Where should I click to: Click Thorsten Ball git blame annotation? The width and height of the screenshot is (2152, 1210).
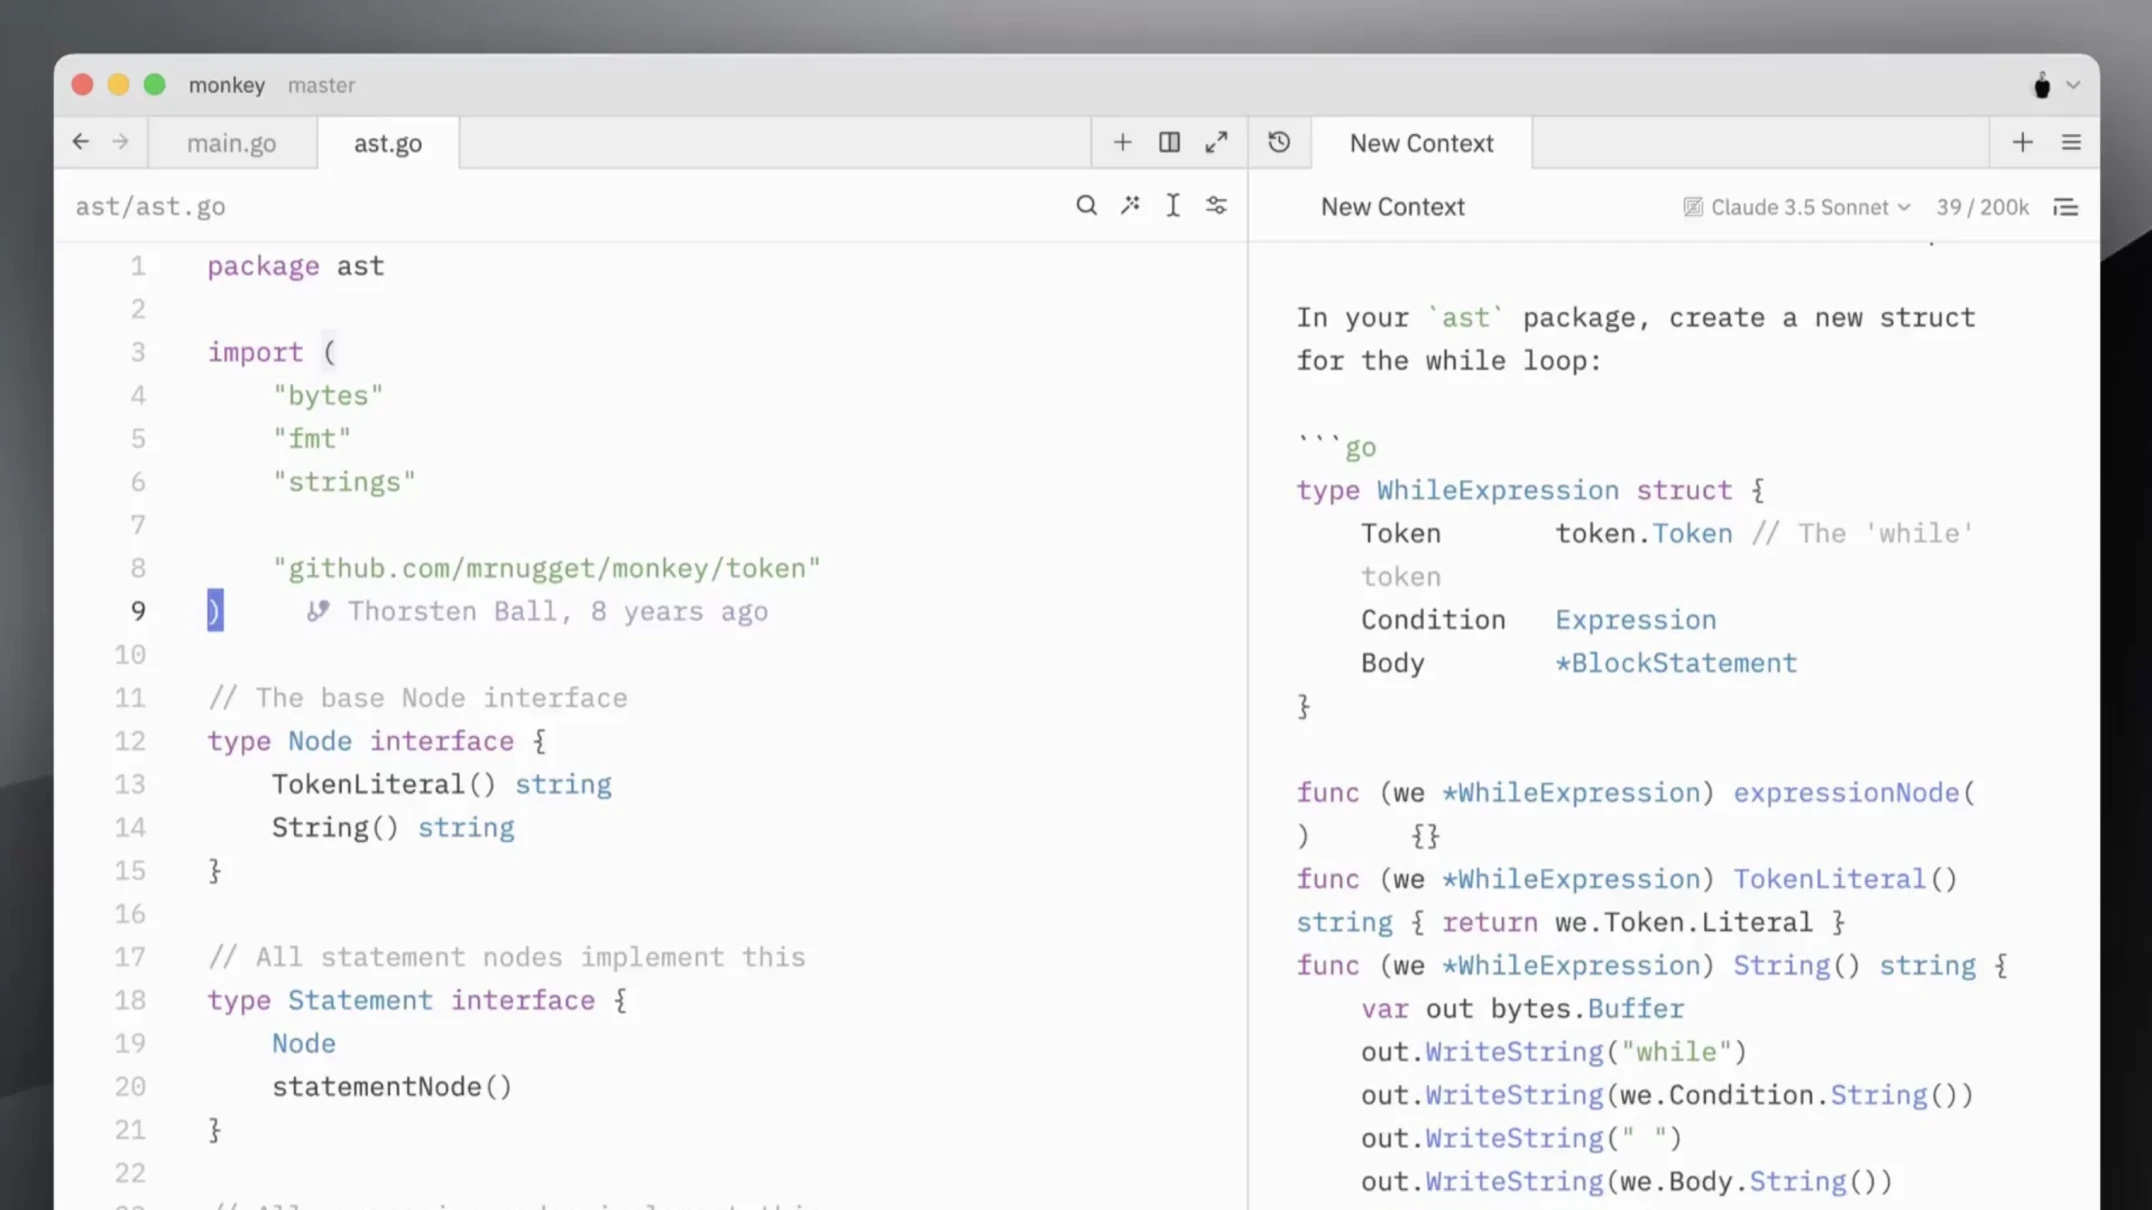pyautogui.click(x=540, y=611)
